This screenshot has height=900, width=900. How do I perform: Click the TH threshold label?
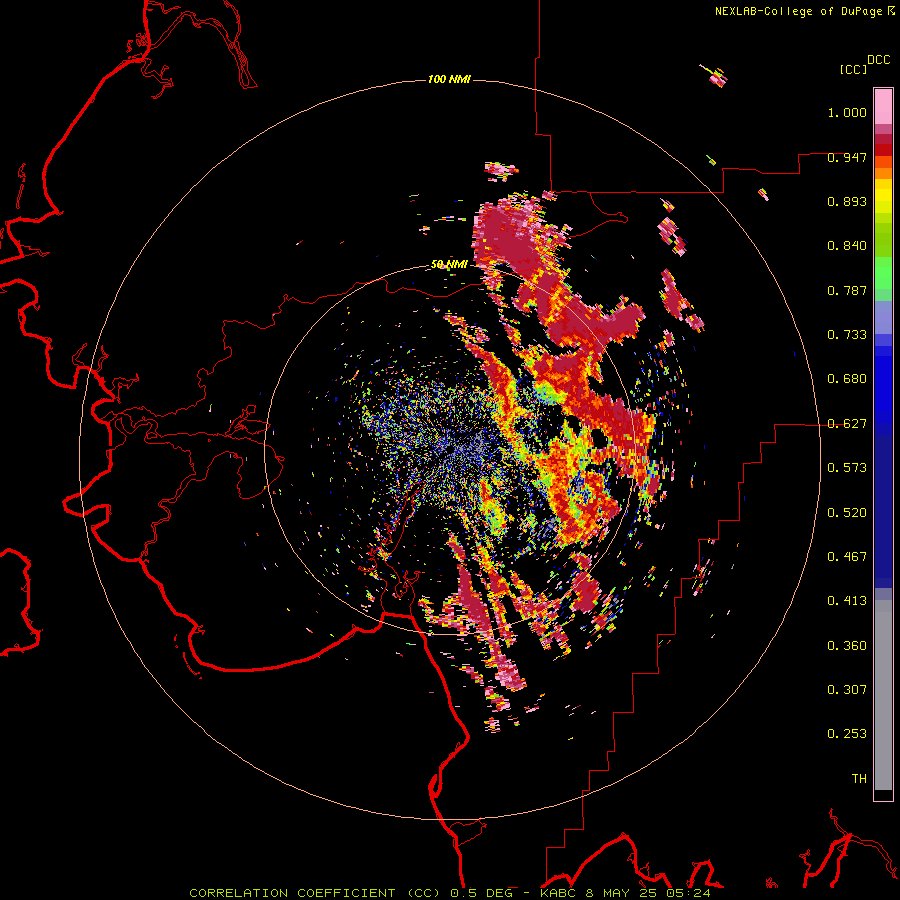[x=859, y=779]
